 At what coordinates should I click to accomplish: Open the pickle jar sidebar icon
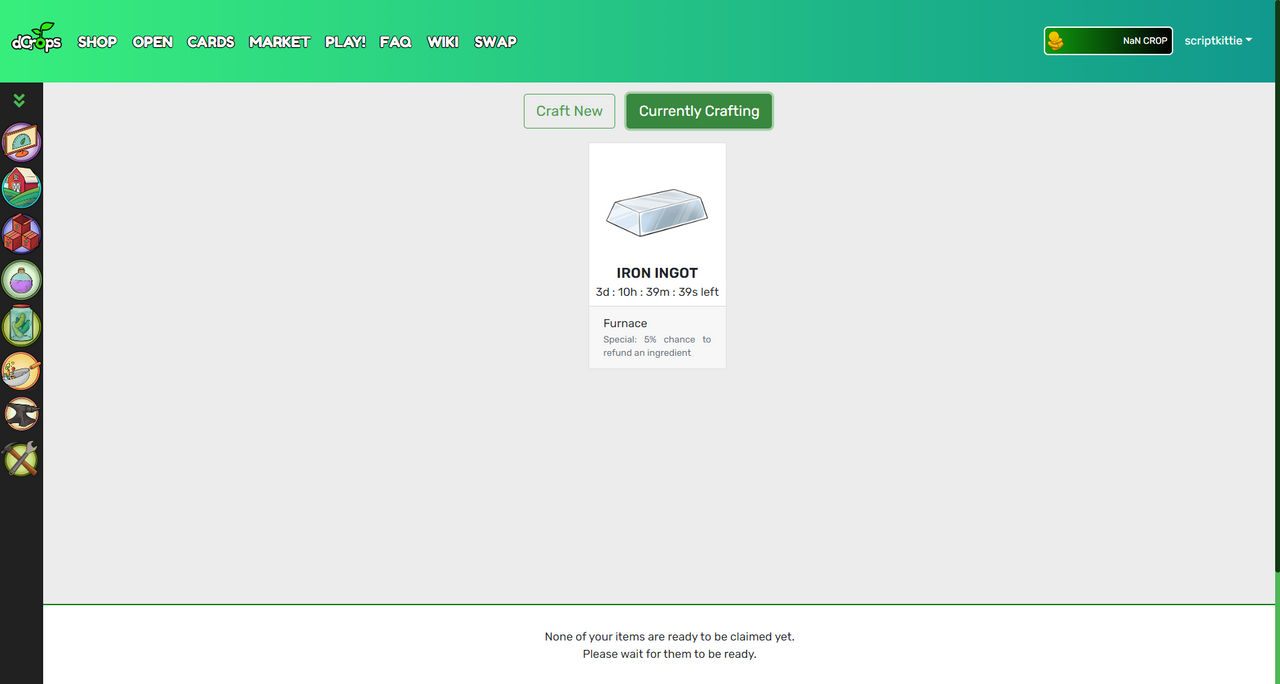[x=21, y=326]
